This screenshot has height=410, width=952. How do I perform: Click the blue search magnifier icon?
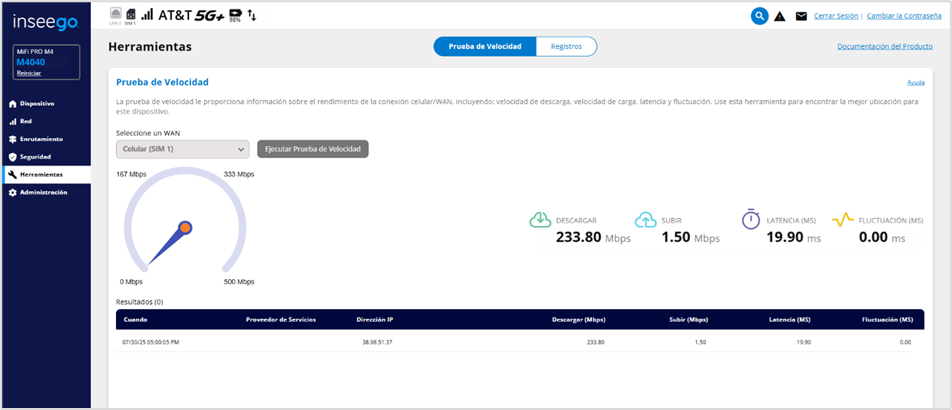click(x=760, y=16)
